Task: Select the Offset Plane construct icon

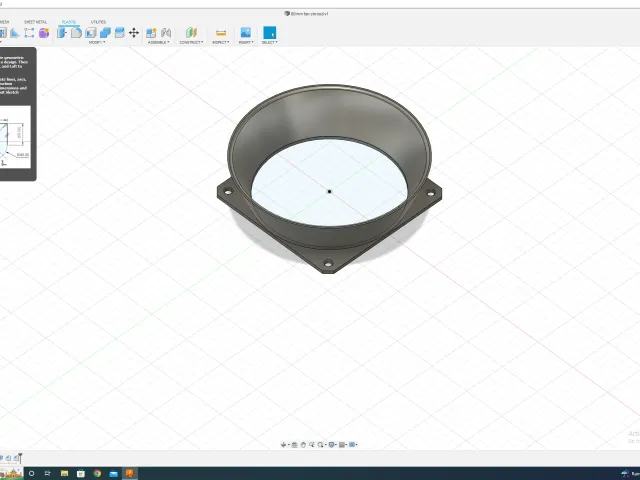Action: [x=191, y=33]
